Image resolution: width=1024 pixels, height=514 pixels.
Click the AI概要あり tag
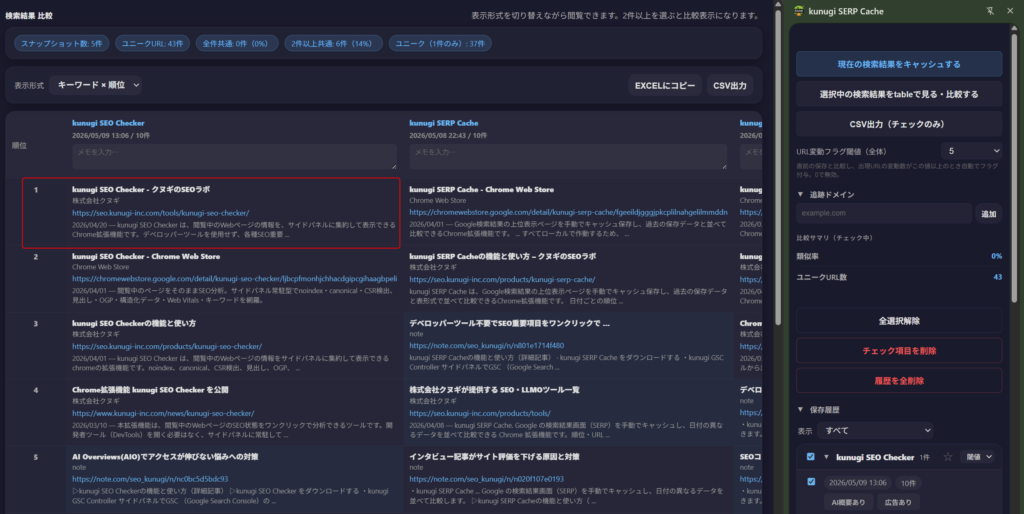848,502
